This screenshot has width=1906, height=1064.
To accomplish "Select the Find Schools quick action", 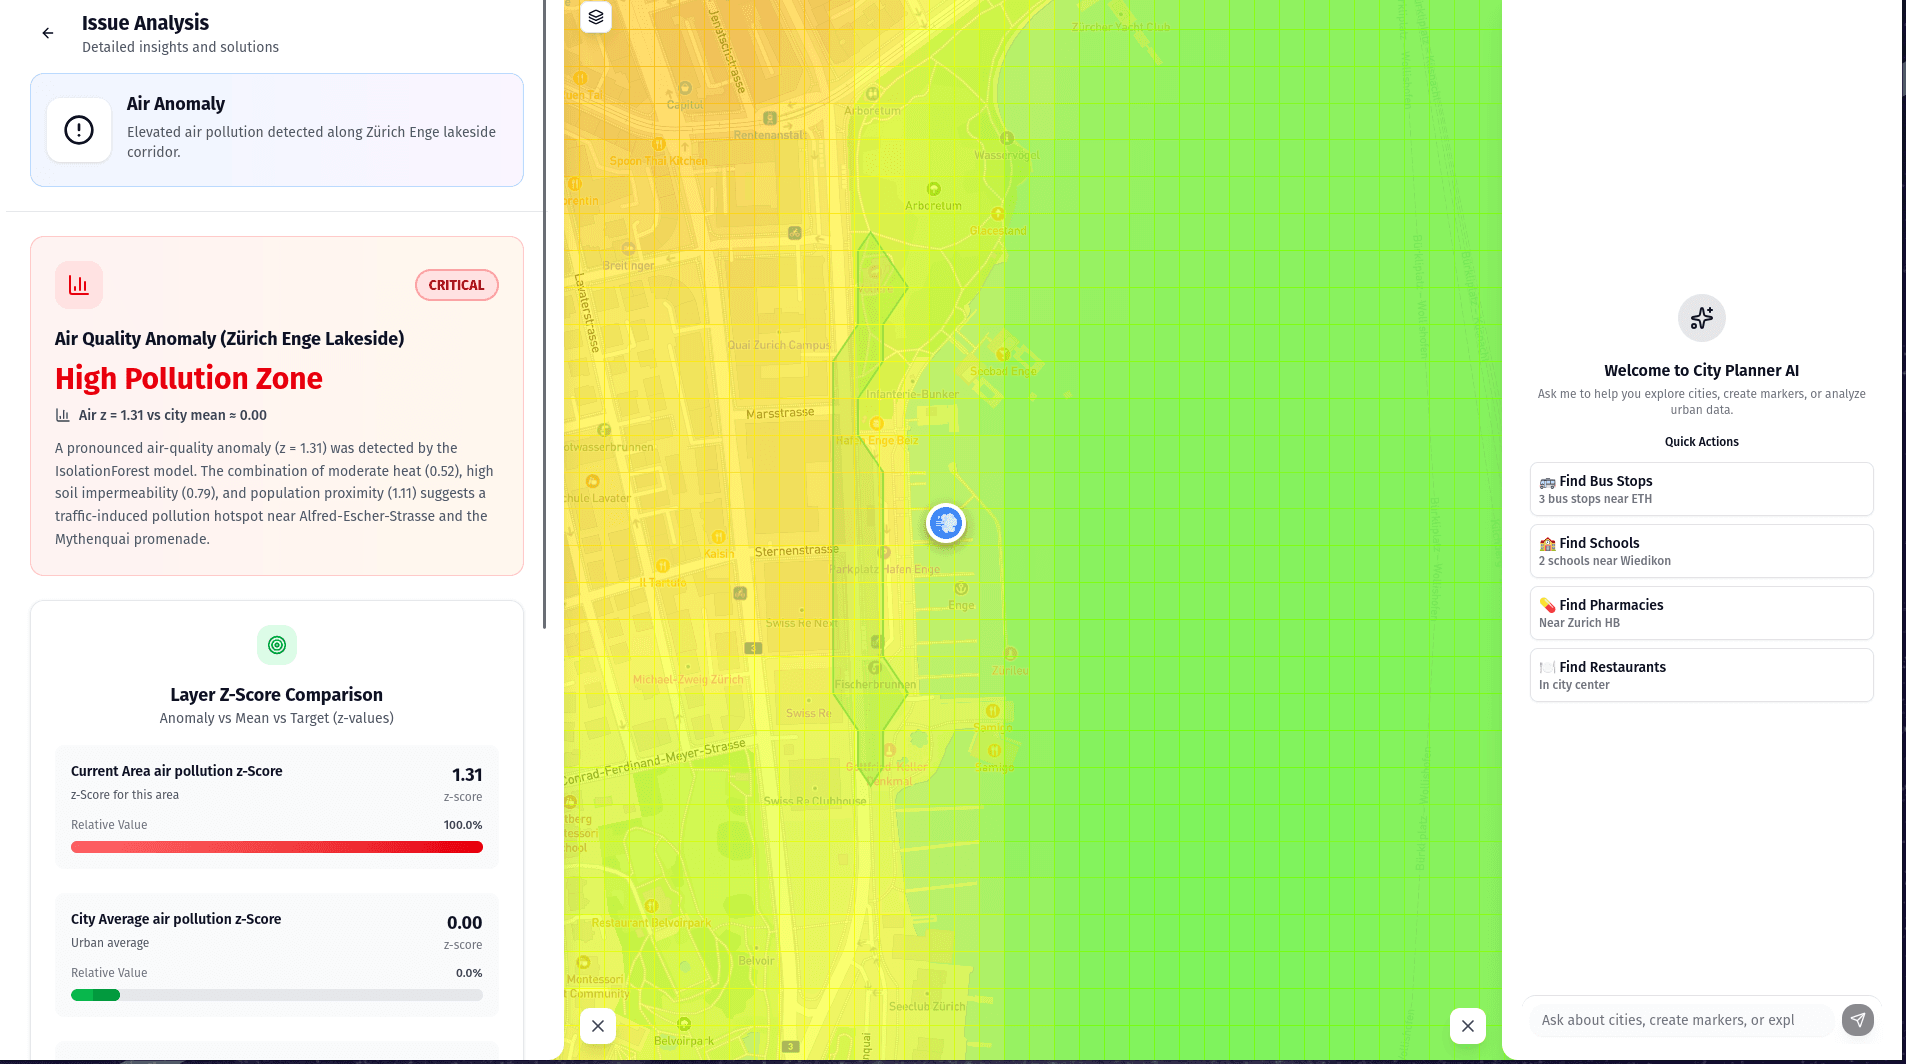I will pyautogui.click(x=1701, y=551).
